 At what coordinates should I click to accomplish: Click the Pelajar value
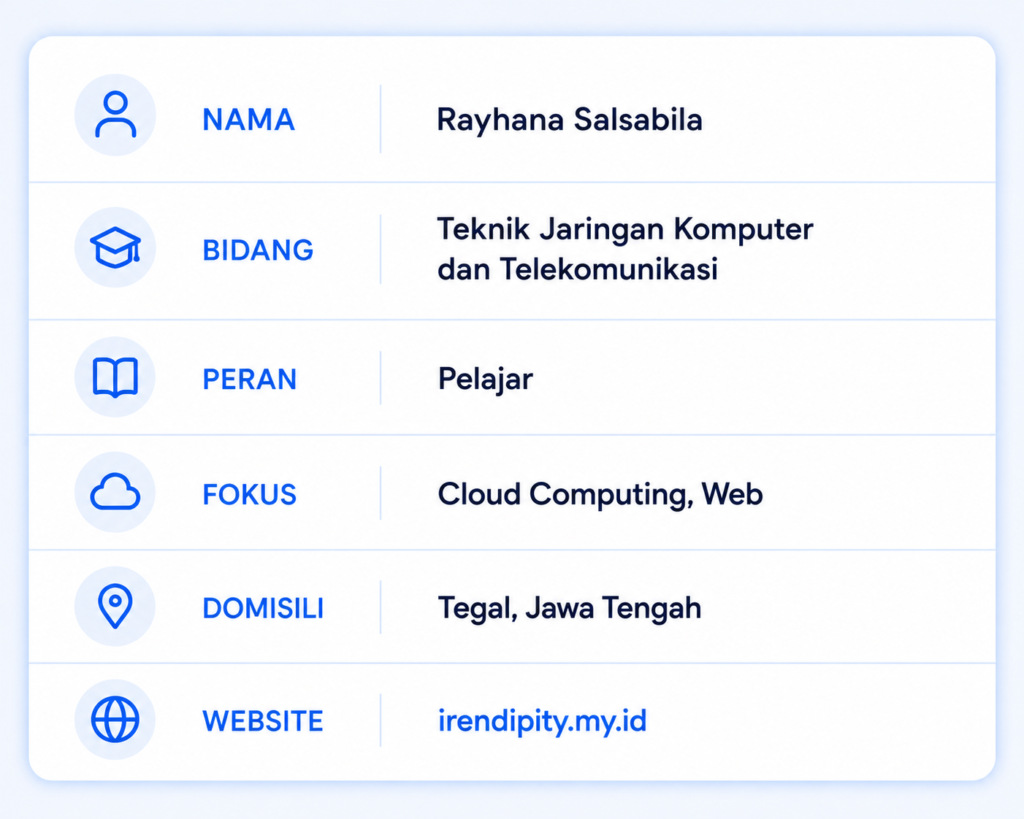click(x=485, y=380)
